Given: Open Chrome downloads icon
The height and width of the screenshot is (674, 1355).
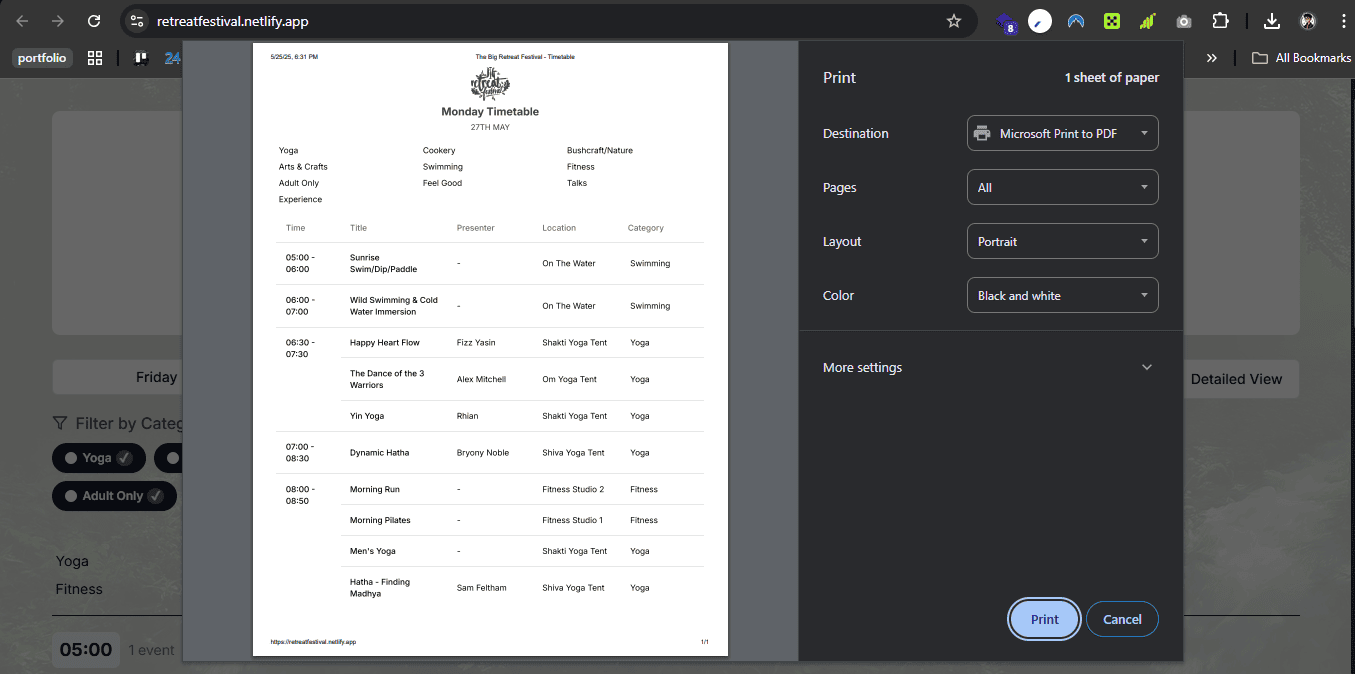Looking at the screenshot, I should pyautogui.click(x=1272, y=21).
